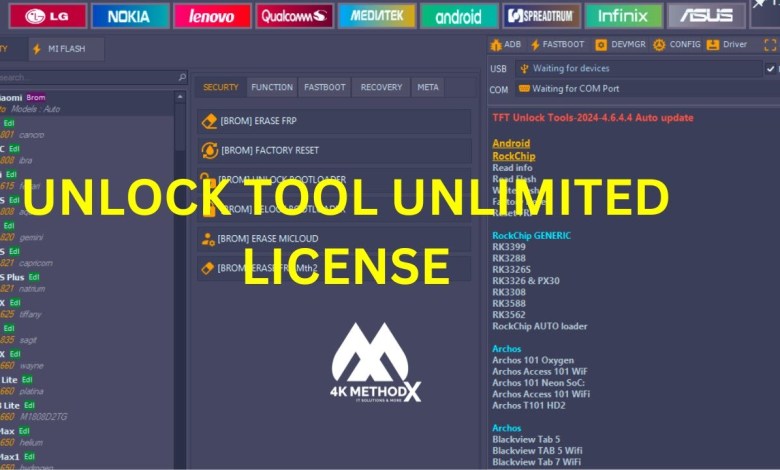Select the natrium model row
The width and height of the screenshot is (780, 470).
(x=87, y=283)
